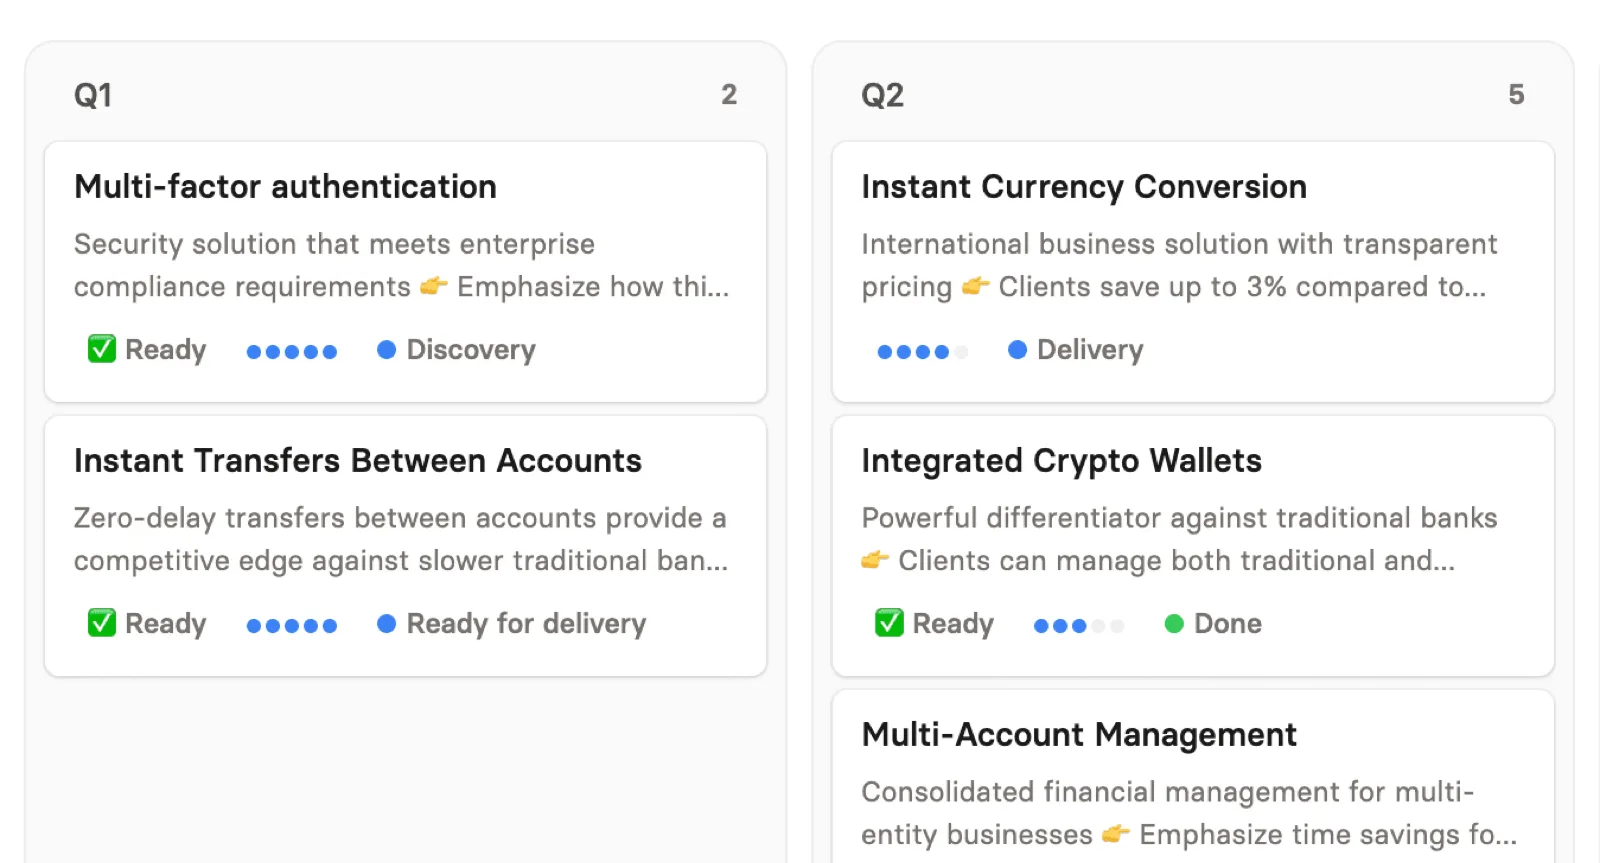This screenshot has height=863, width=1600.
Task: Click the Ready checkmark on Instant Transfers card
Action: (x=102, y=623)
